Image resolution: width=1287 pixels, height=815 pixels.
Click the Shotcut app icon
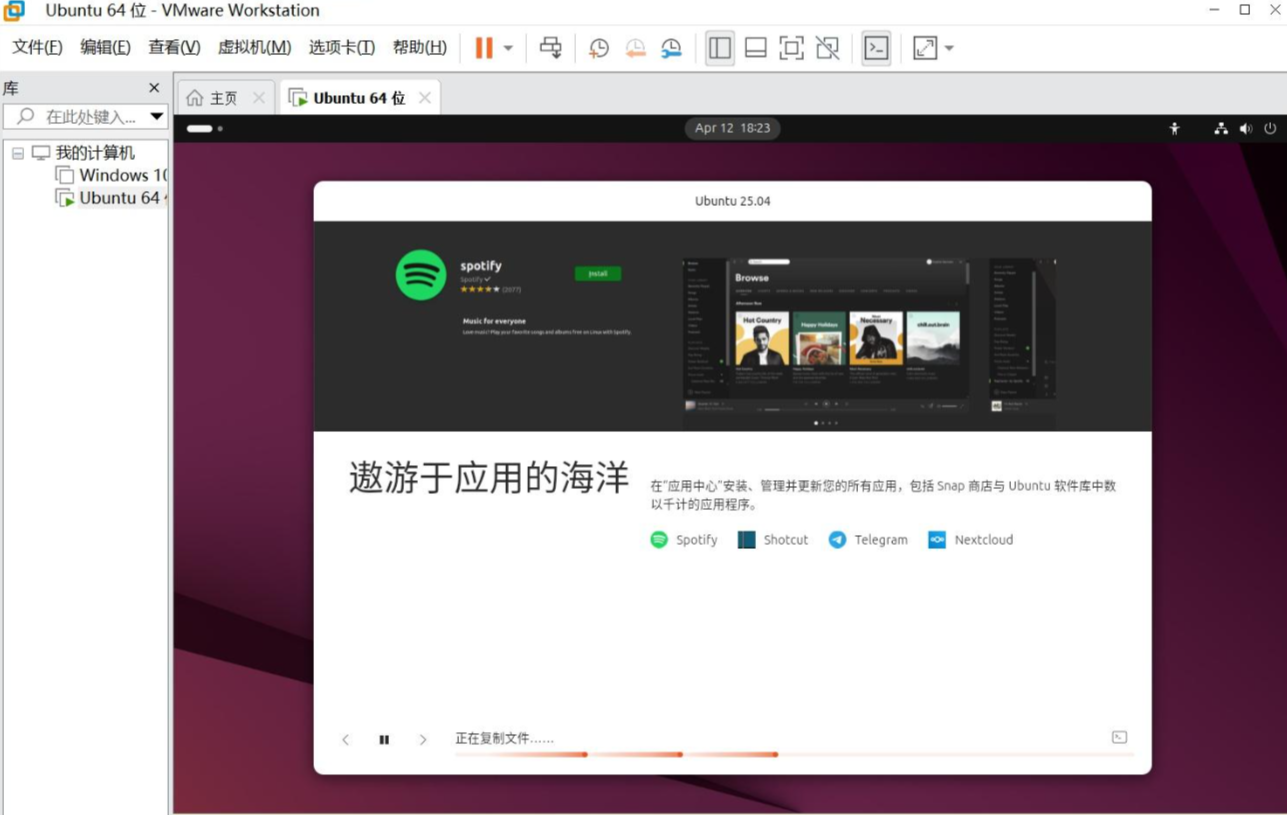[746, 540]
